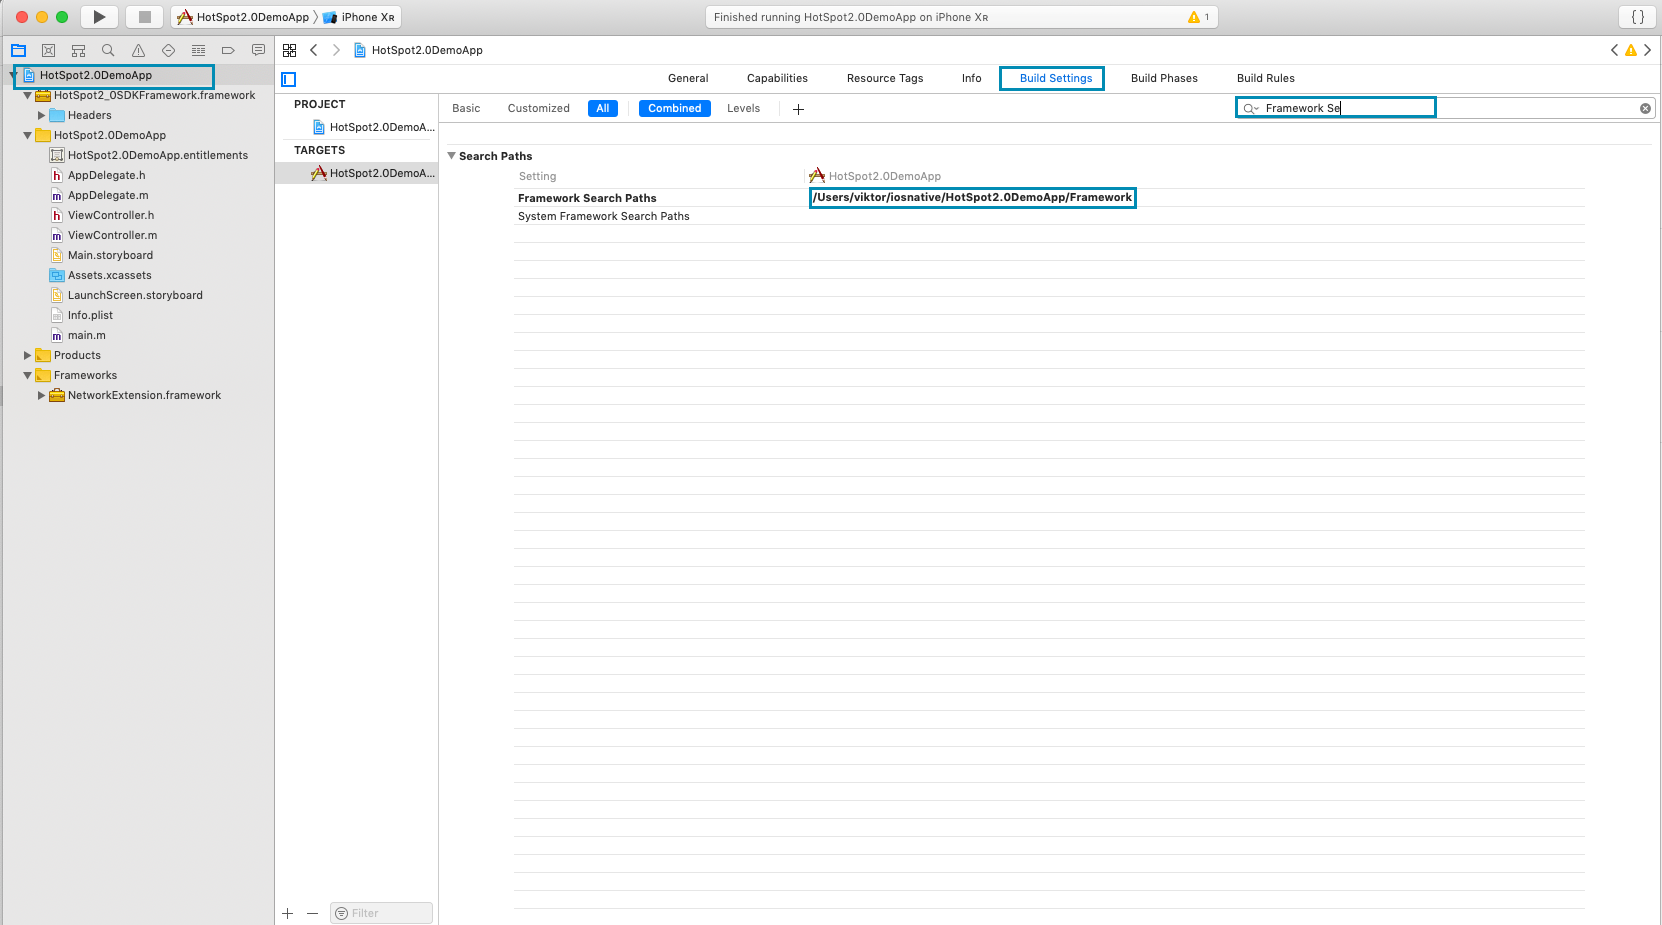The image size is (1662, 925).
Task: Collapse the HotSpot2_0SDKFramework.framework group
Action: coord(27,96)
